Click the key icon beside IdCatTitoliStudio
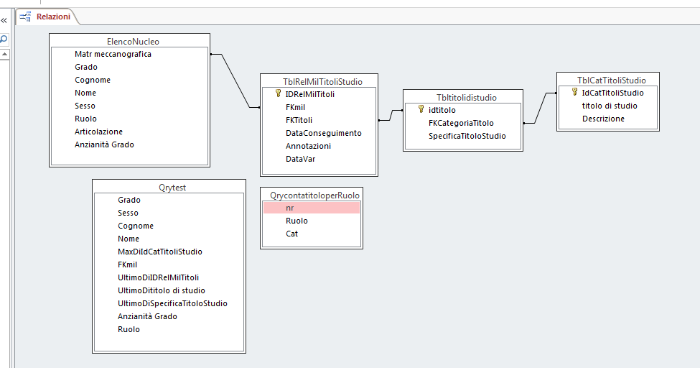 click(x=574, y=92)
